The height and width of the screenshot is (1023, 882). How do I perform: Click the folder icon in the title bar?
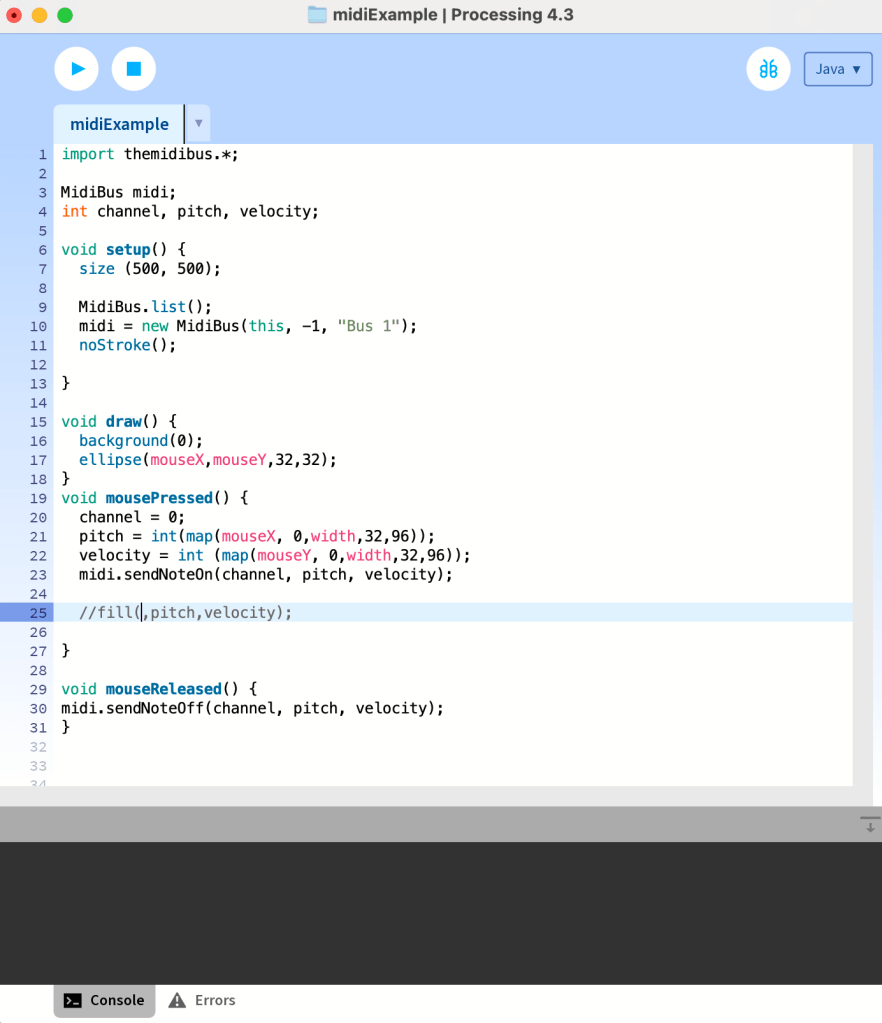318,15
